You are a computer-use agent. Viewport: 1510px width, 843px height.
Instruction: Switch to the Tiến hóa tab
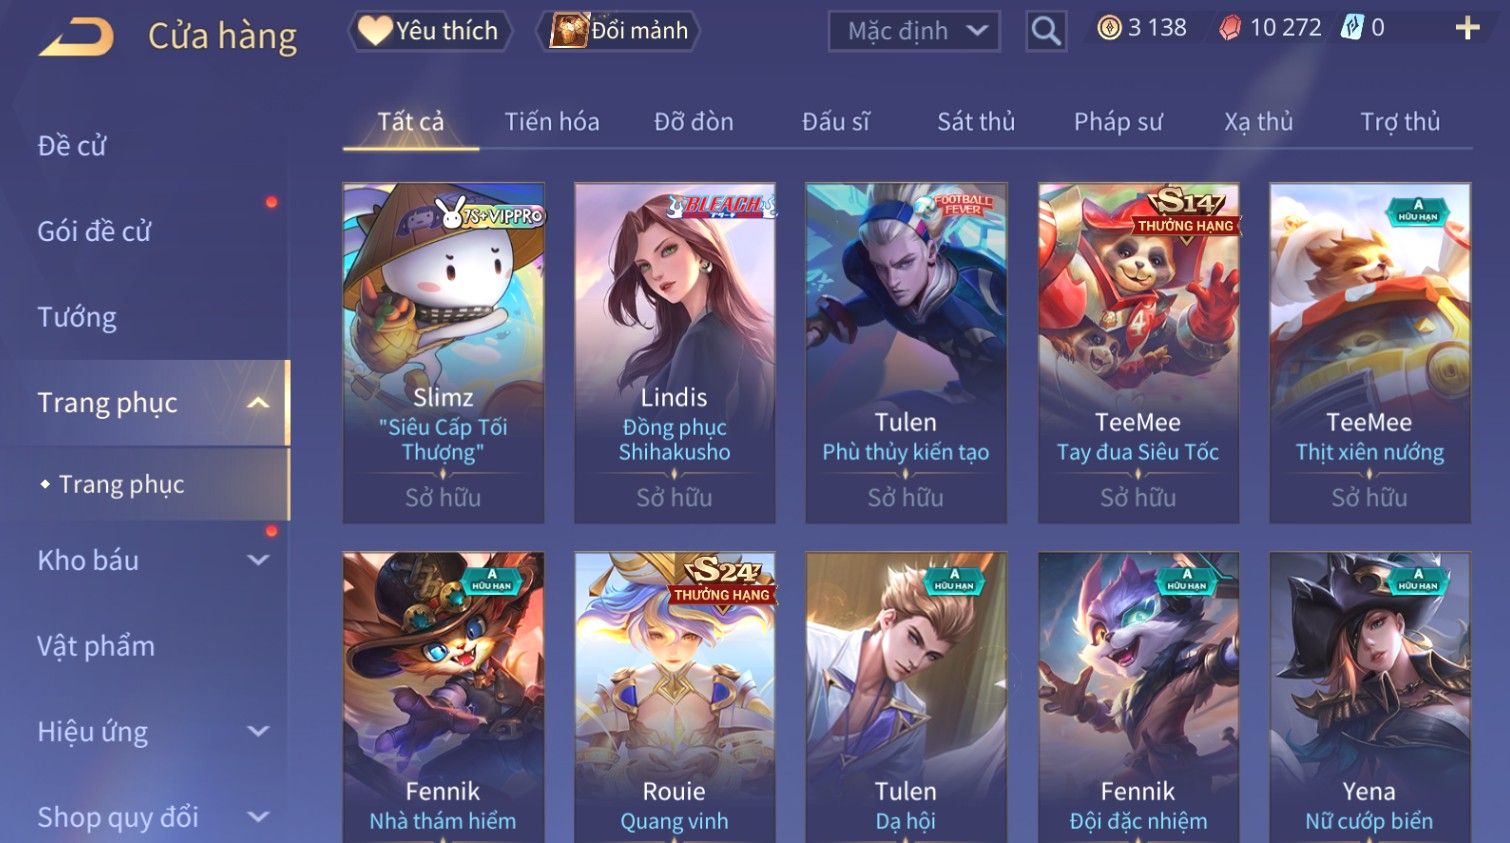click(x=552, y=122)
